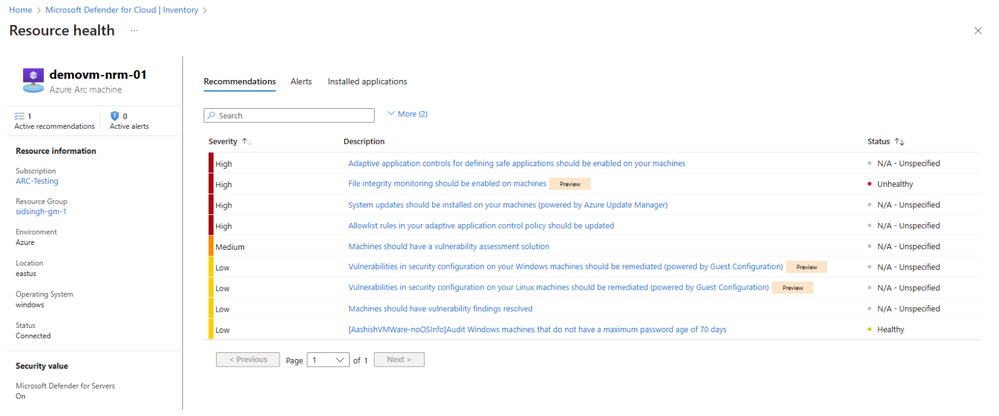Click the Status column header label
999x416 pixels.
879,141
